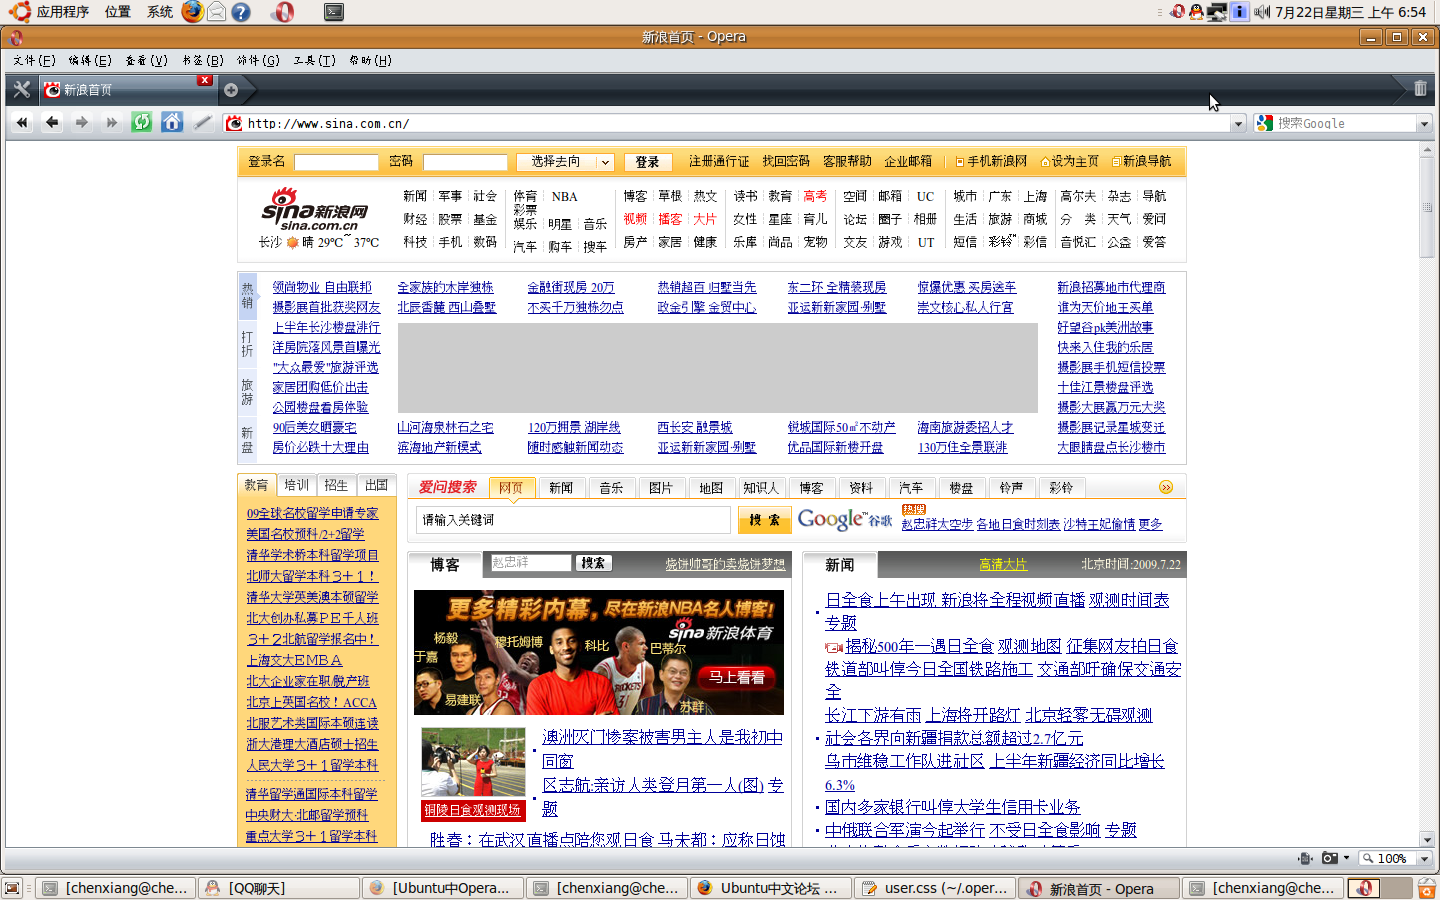Select the 地图 search tab
The width and height of the screenshot is (1440, 900).
[711, 488]
